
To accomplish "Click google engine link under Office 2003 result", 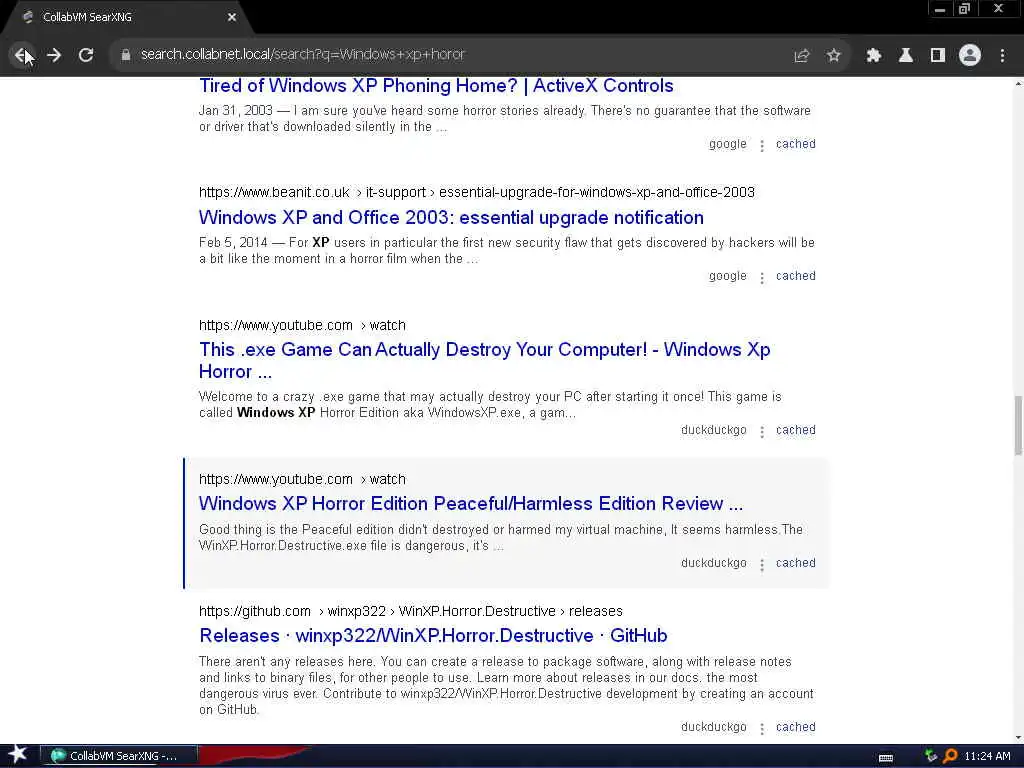I will coord(728,276).
